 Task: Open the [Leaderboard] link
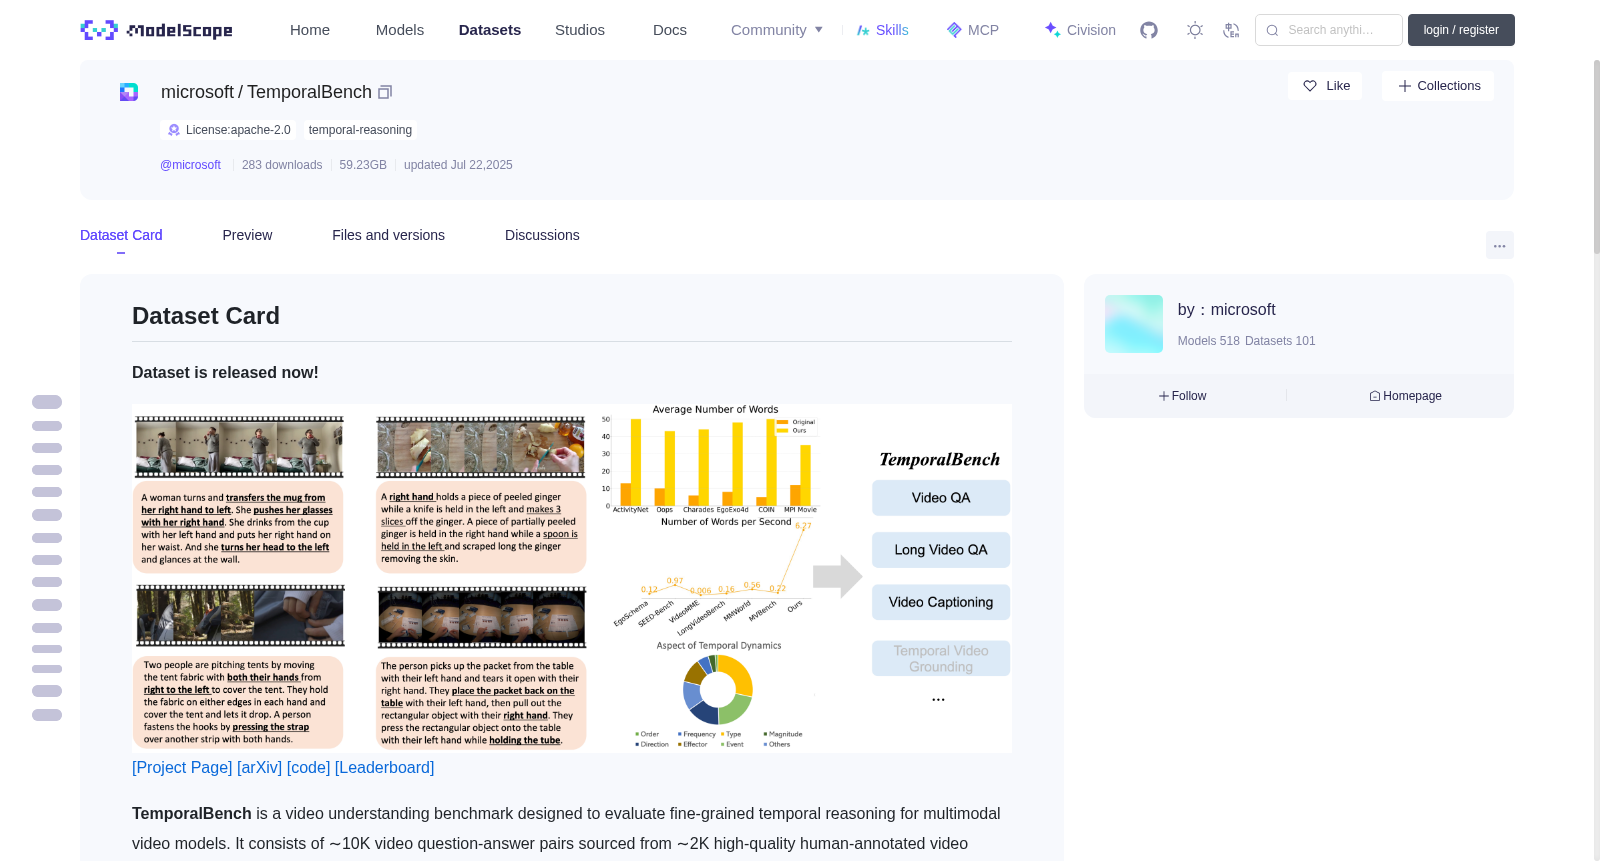pos(384,767)
